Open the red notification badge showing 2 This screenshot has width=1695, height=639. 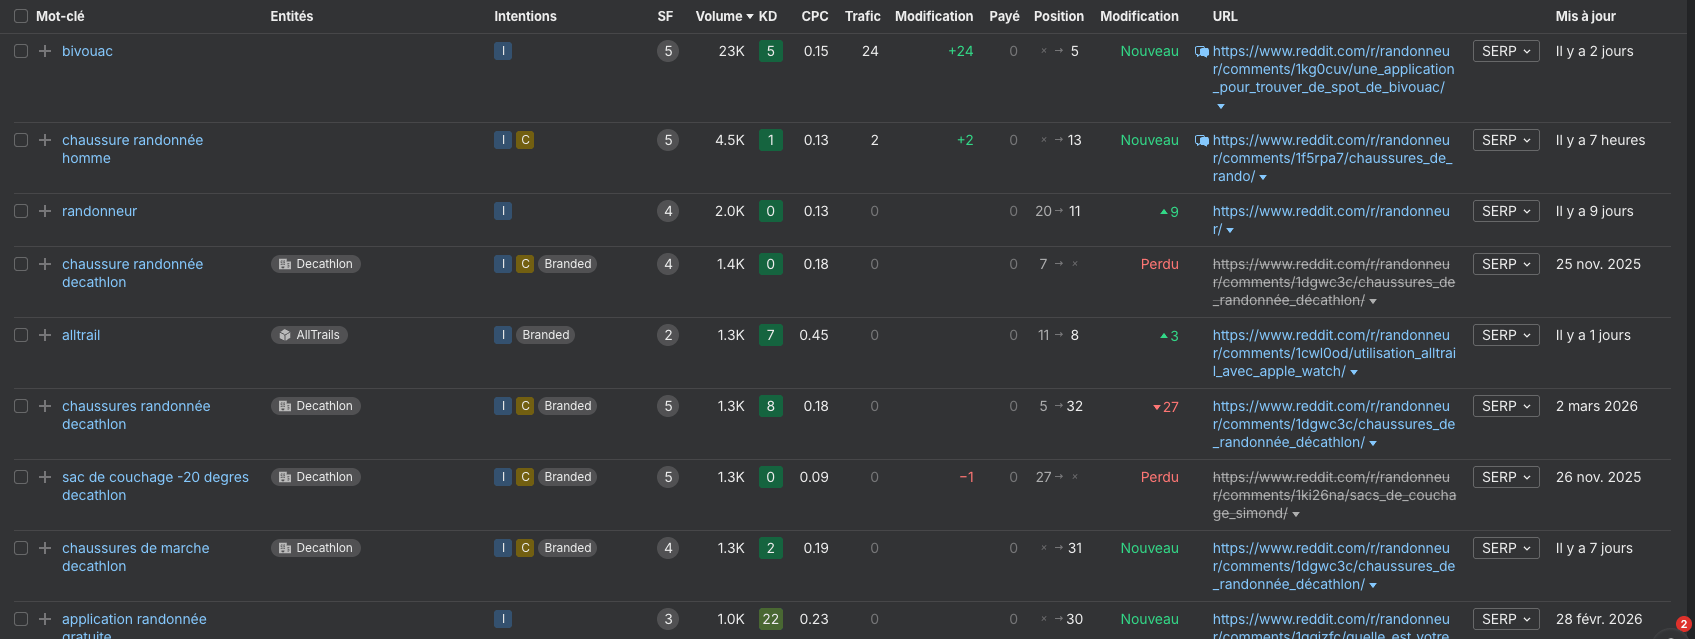(1683, 624)
